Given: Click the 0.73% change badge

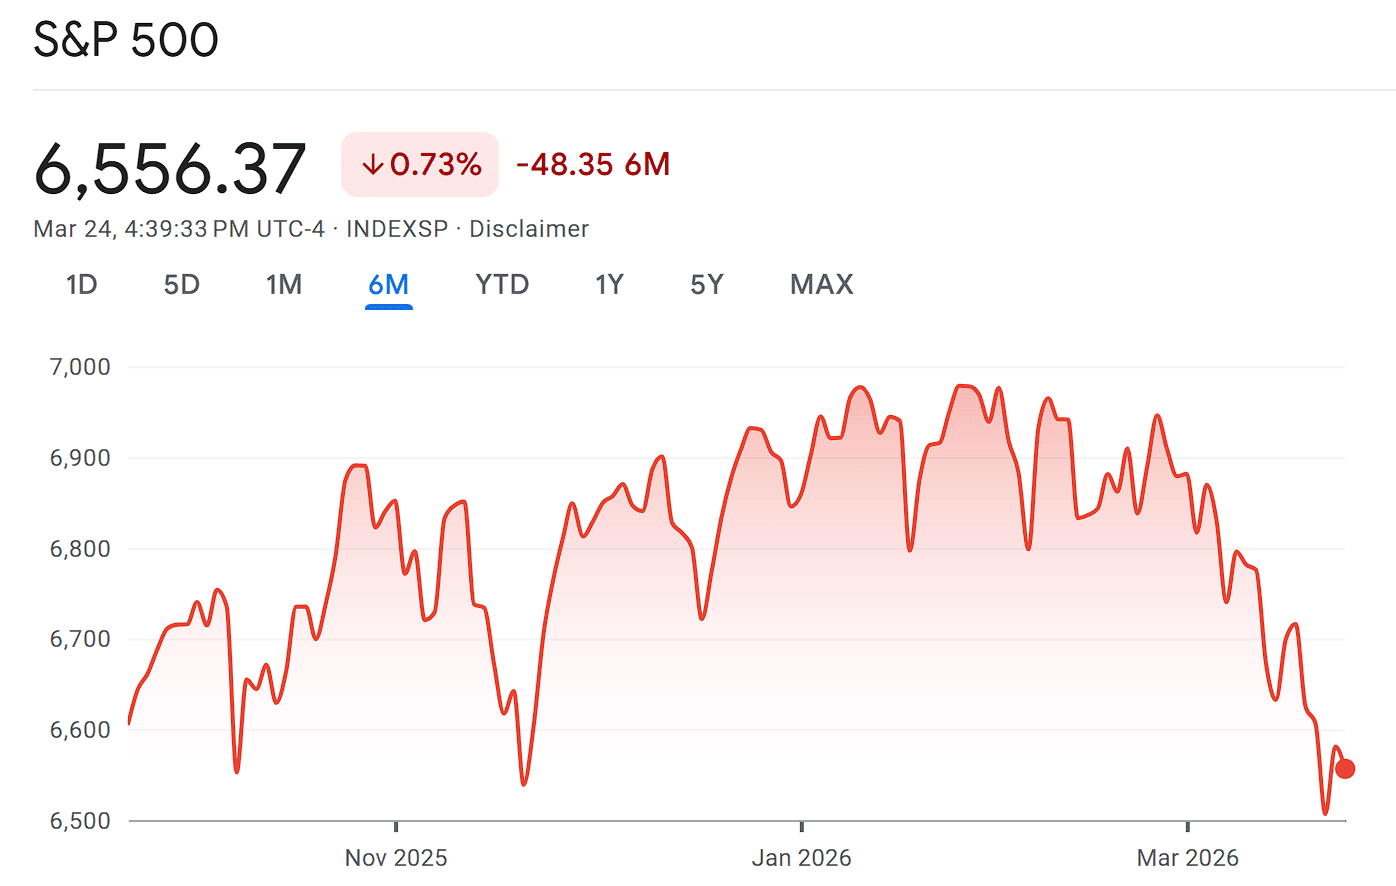Looking at the screenshot, I should point(420,165).
